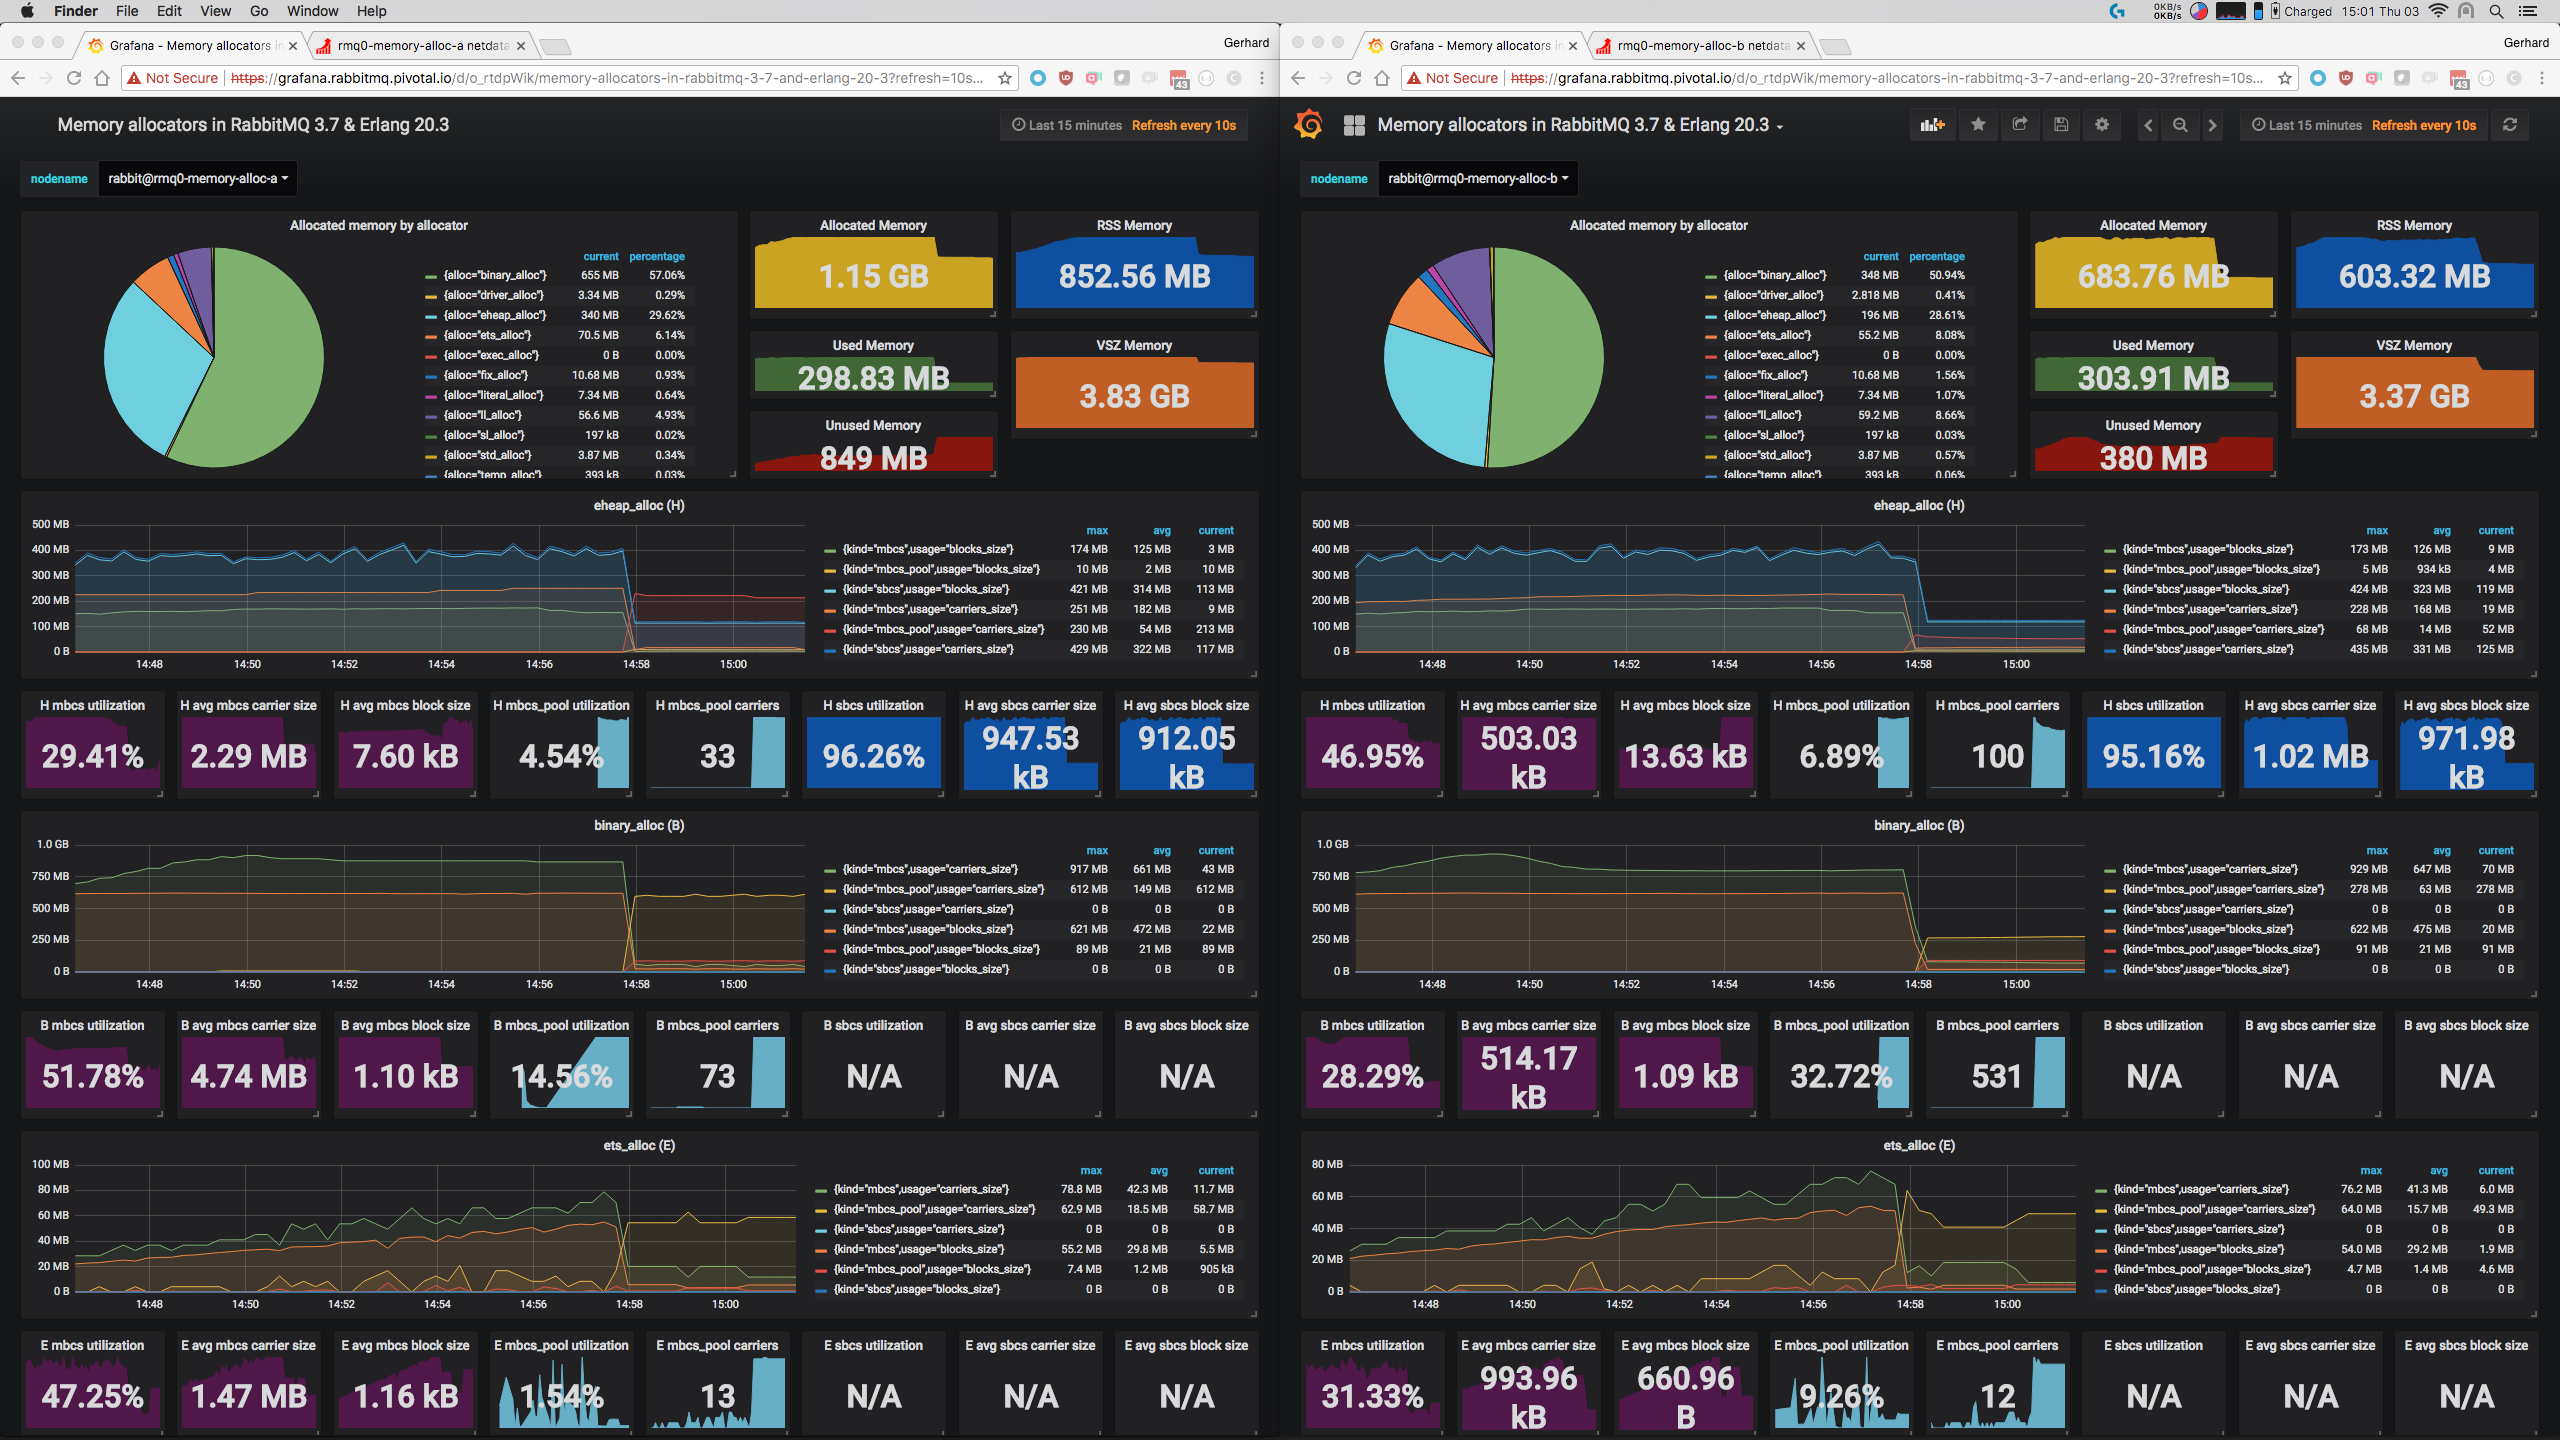The width and height of the screenshot is (2560, 1440).
Task: Star the dashboard in the right window
Action: coord(1978,125)
